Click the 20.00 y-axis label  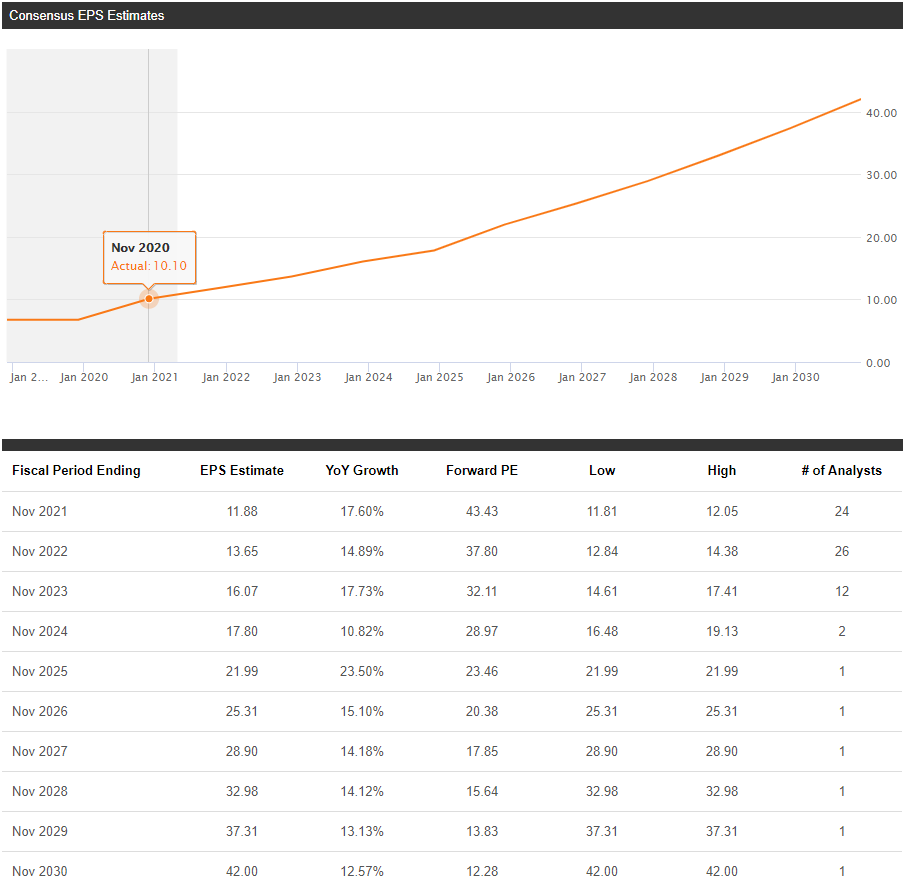point(881,238)
